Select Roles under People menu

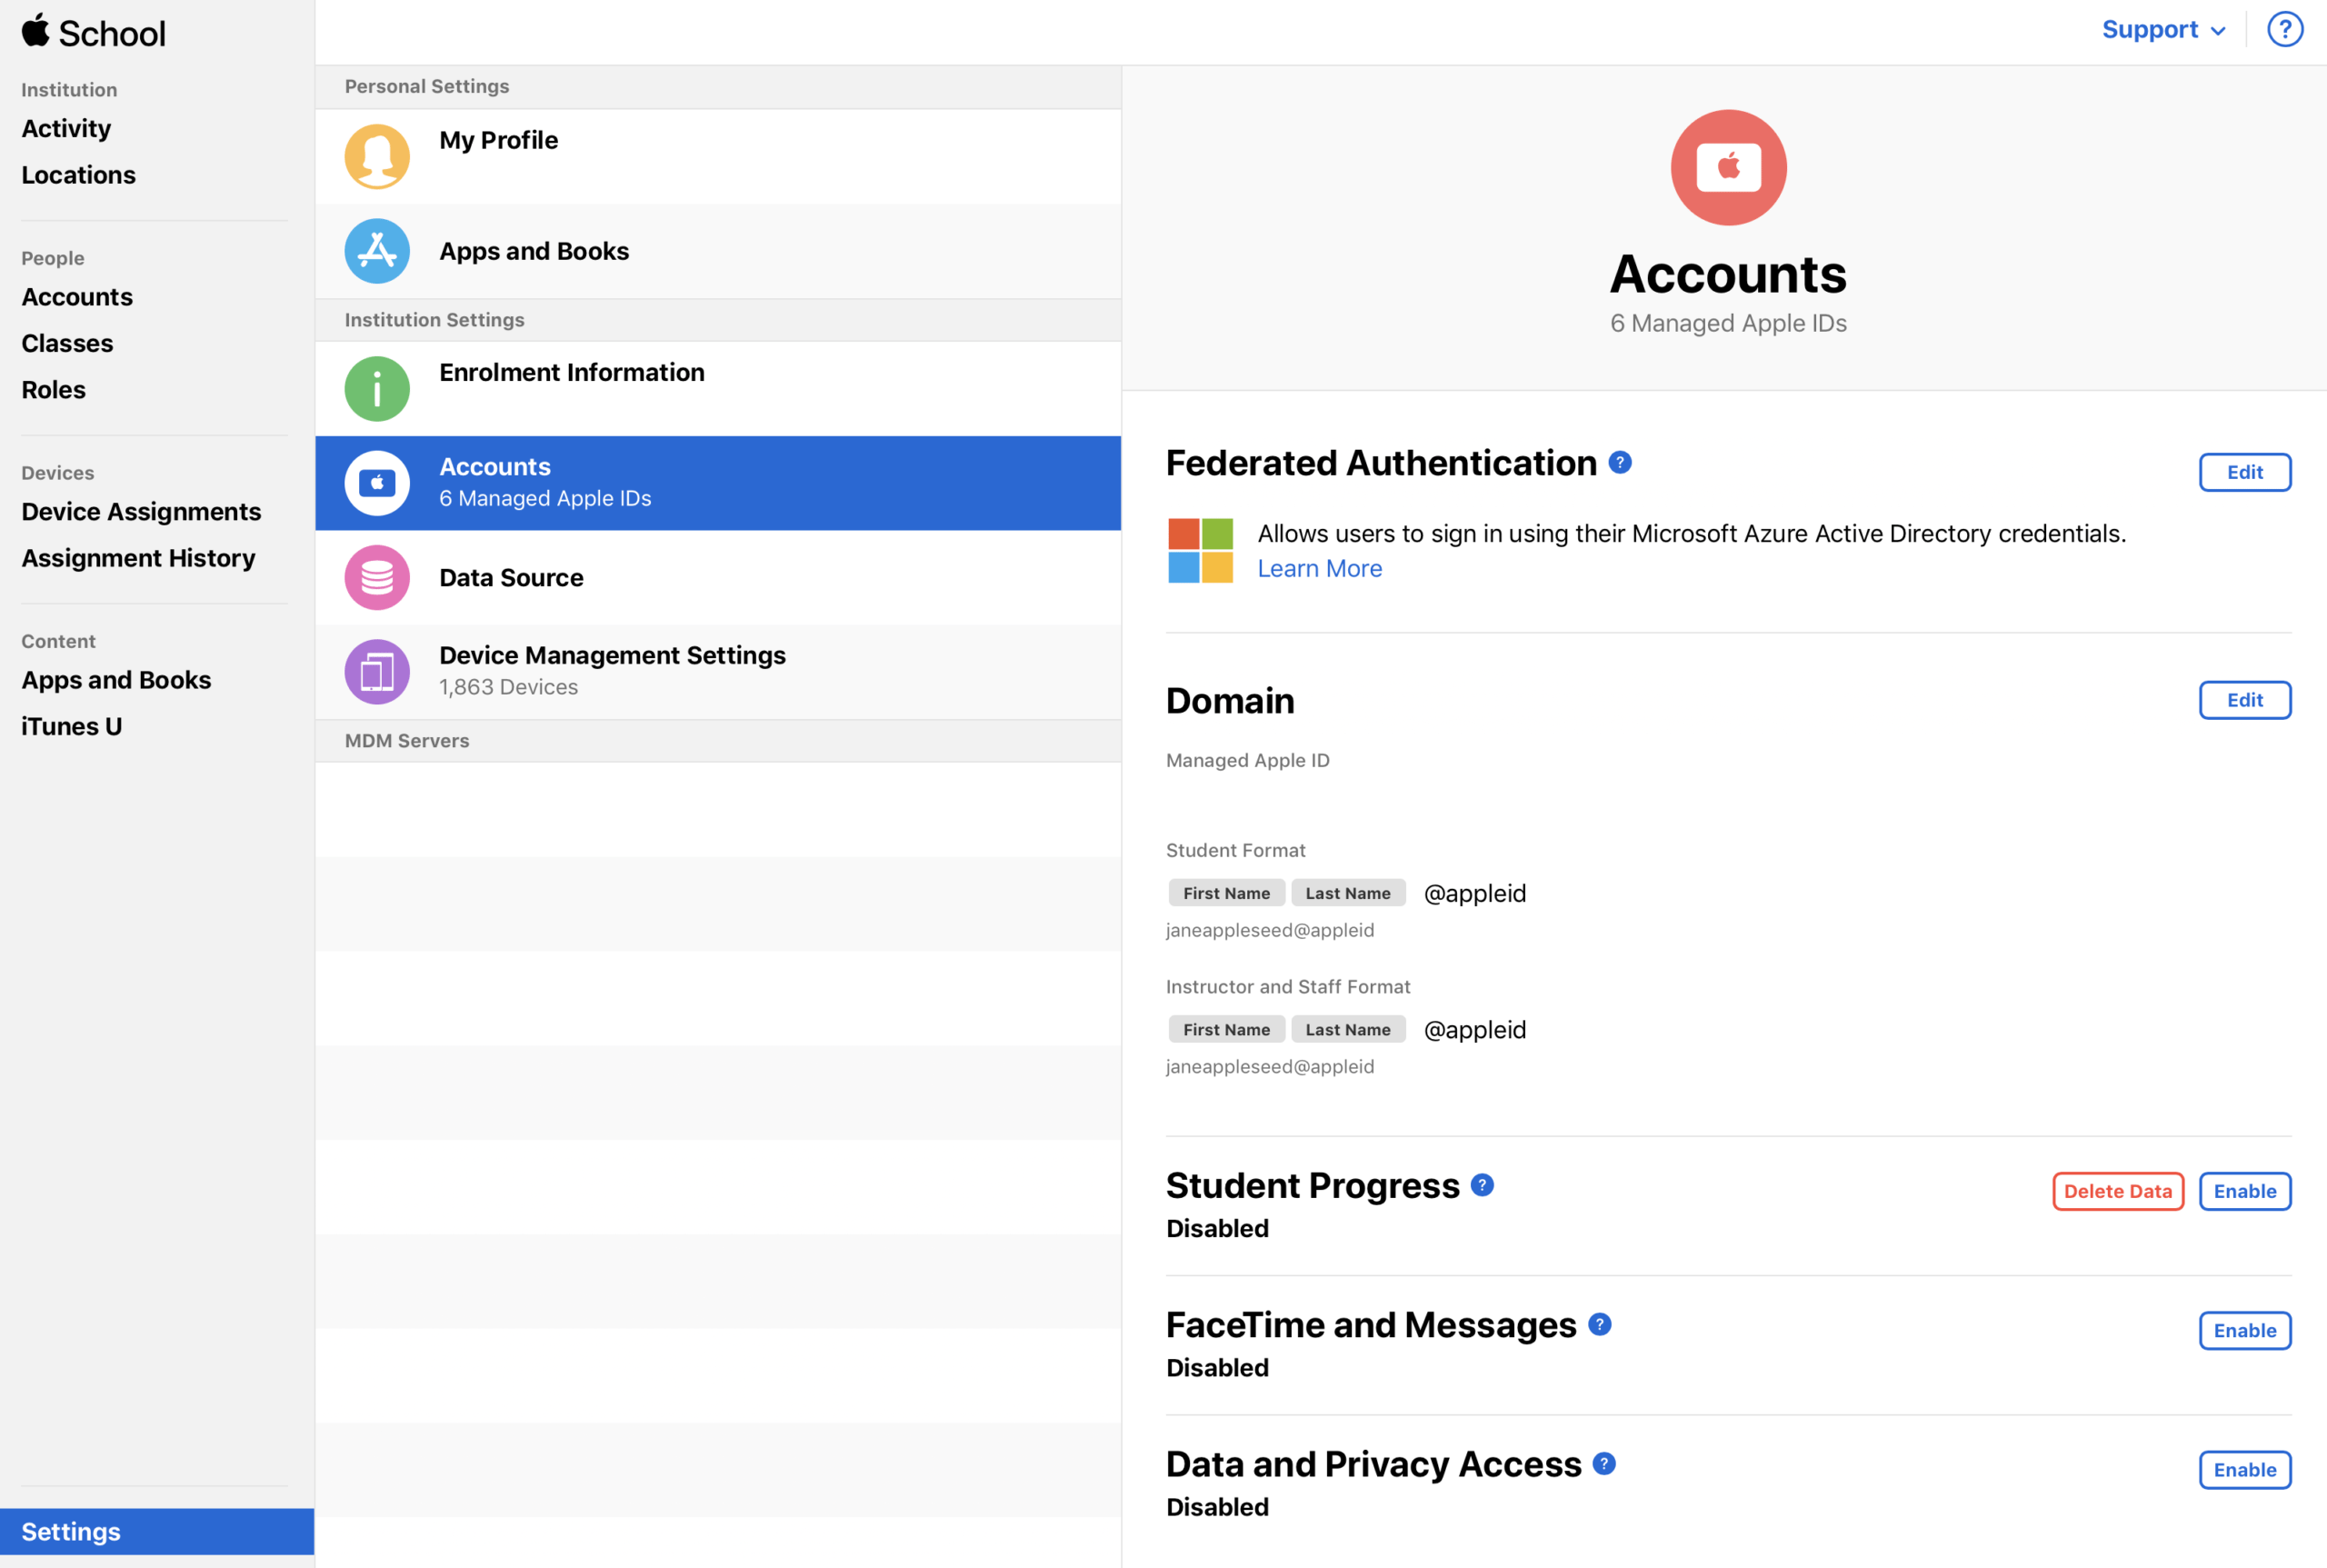[x=53, y=388]
